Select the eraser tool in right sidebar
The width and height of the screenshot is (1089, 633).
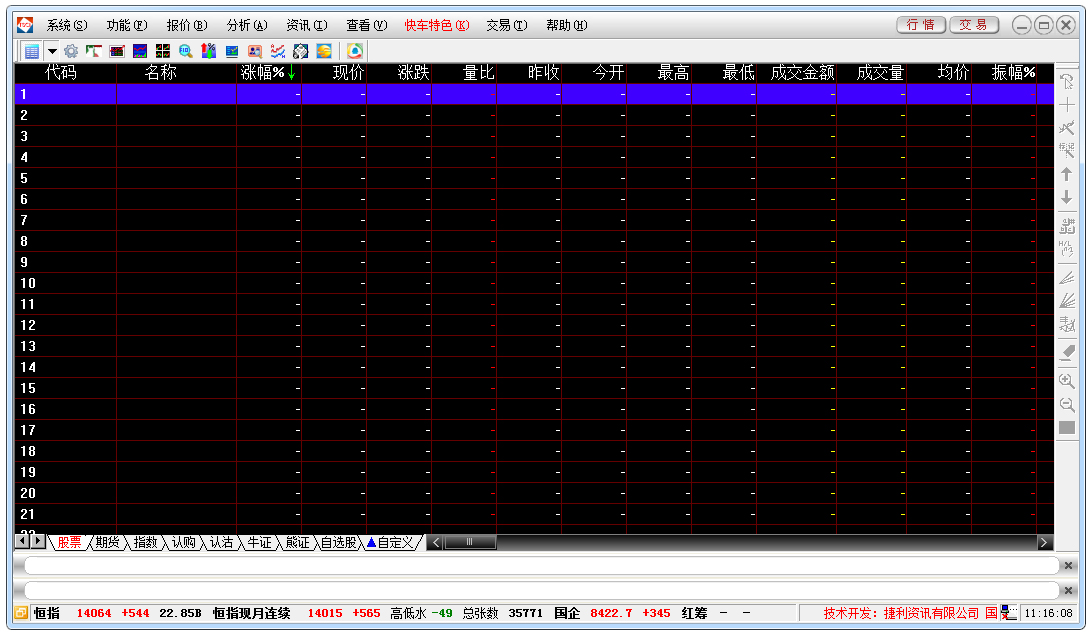coord(1067,352)
